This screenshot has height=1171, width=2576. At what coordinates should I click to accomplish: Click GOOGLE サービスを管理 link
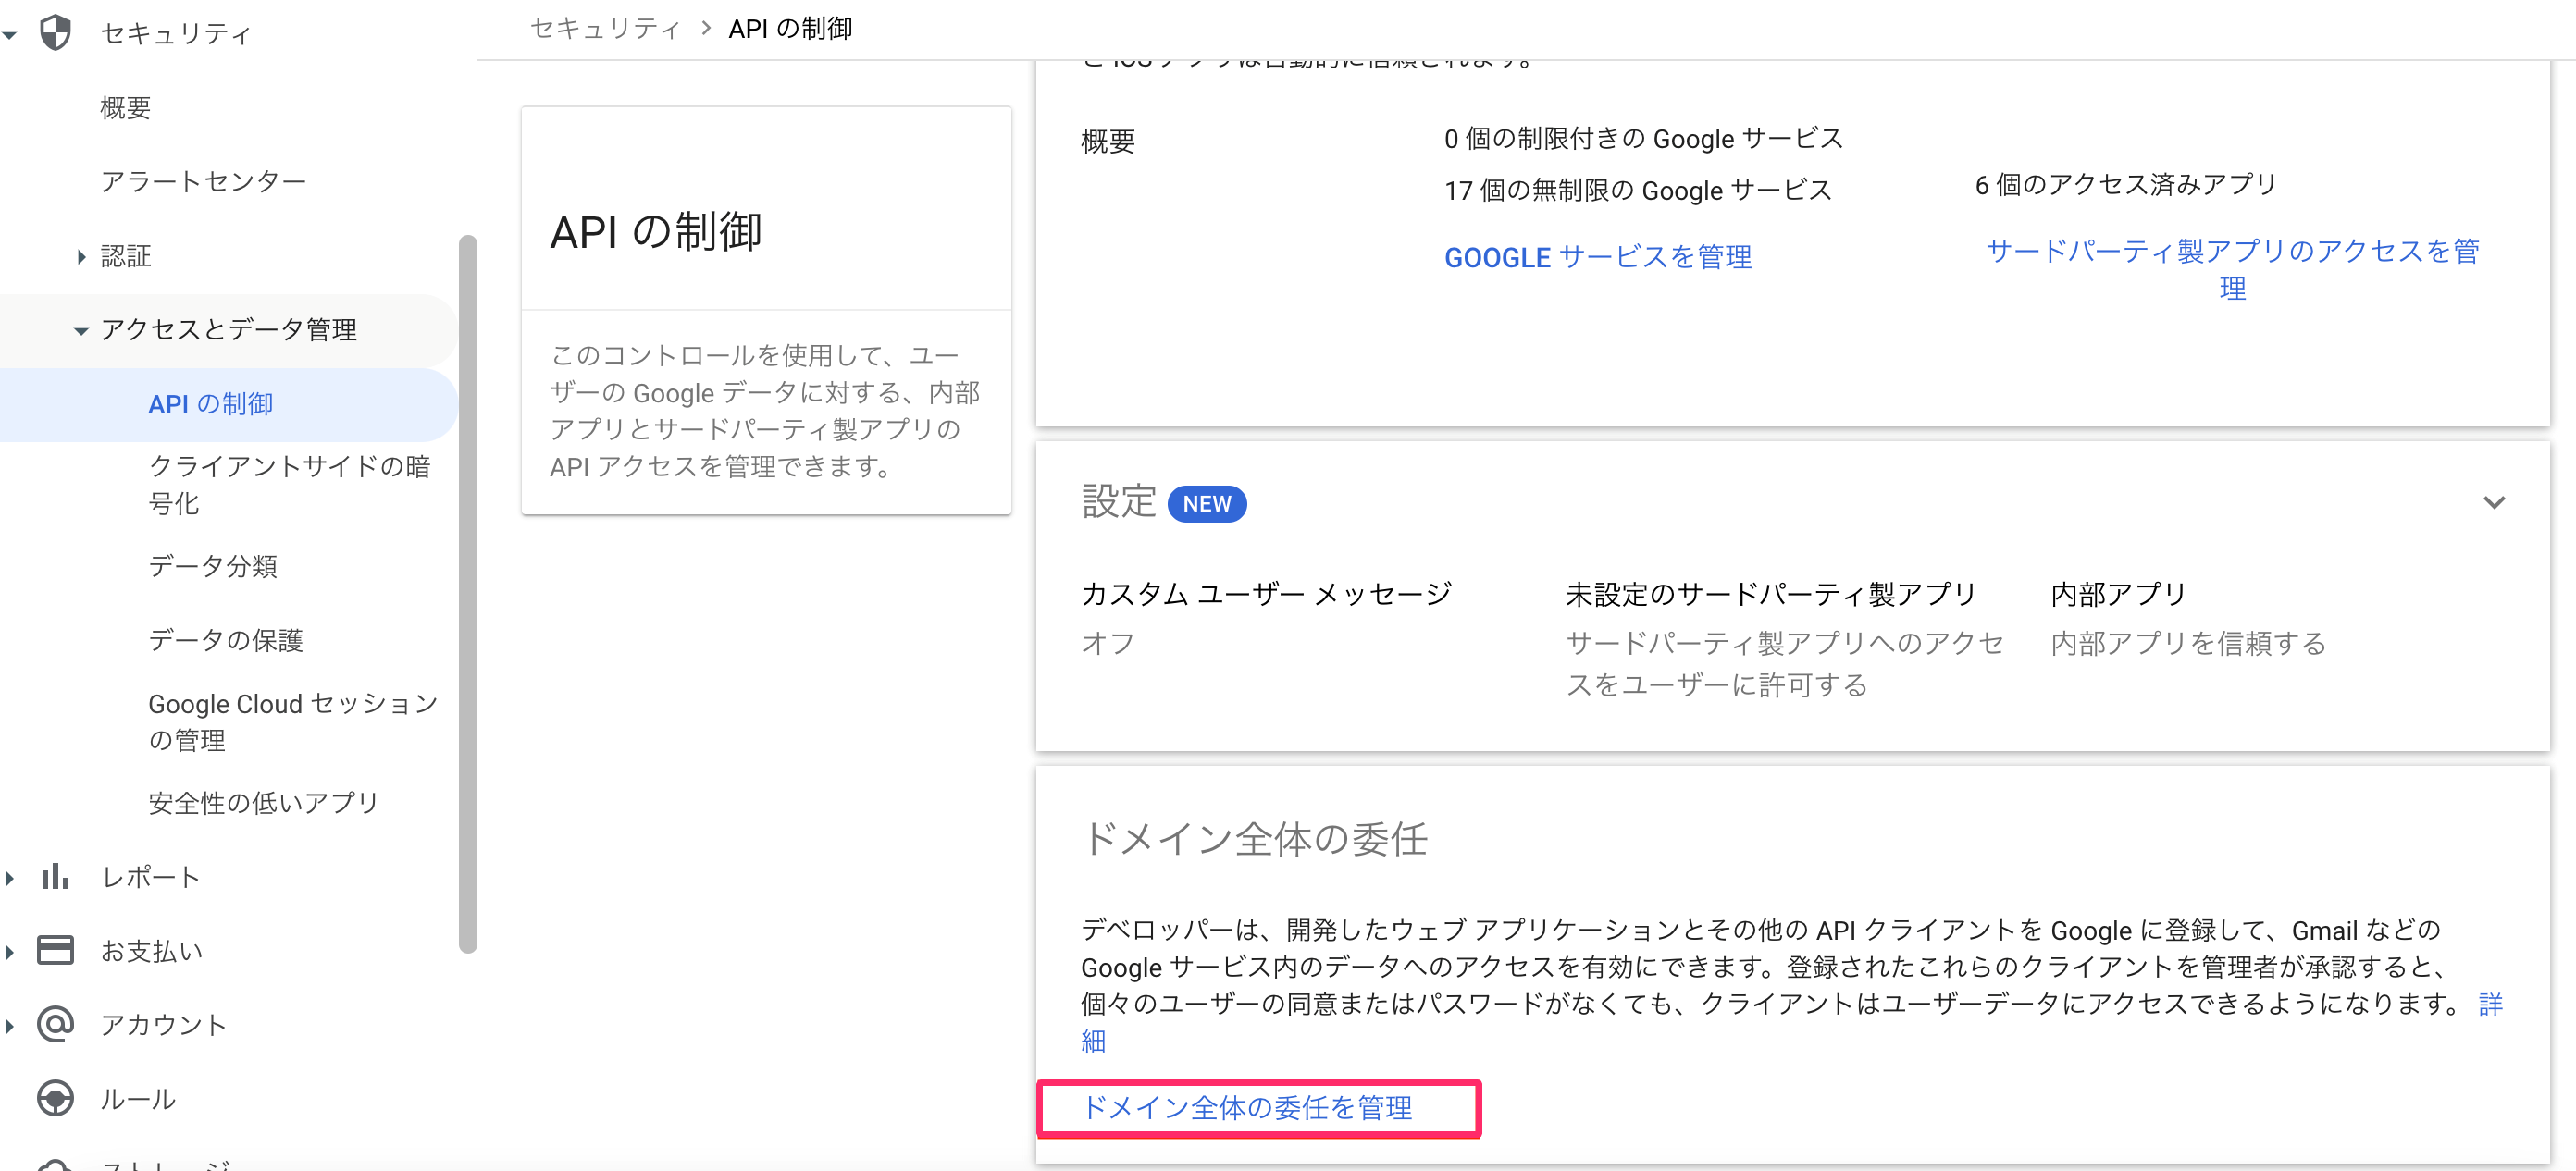1597,257
